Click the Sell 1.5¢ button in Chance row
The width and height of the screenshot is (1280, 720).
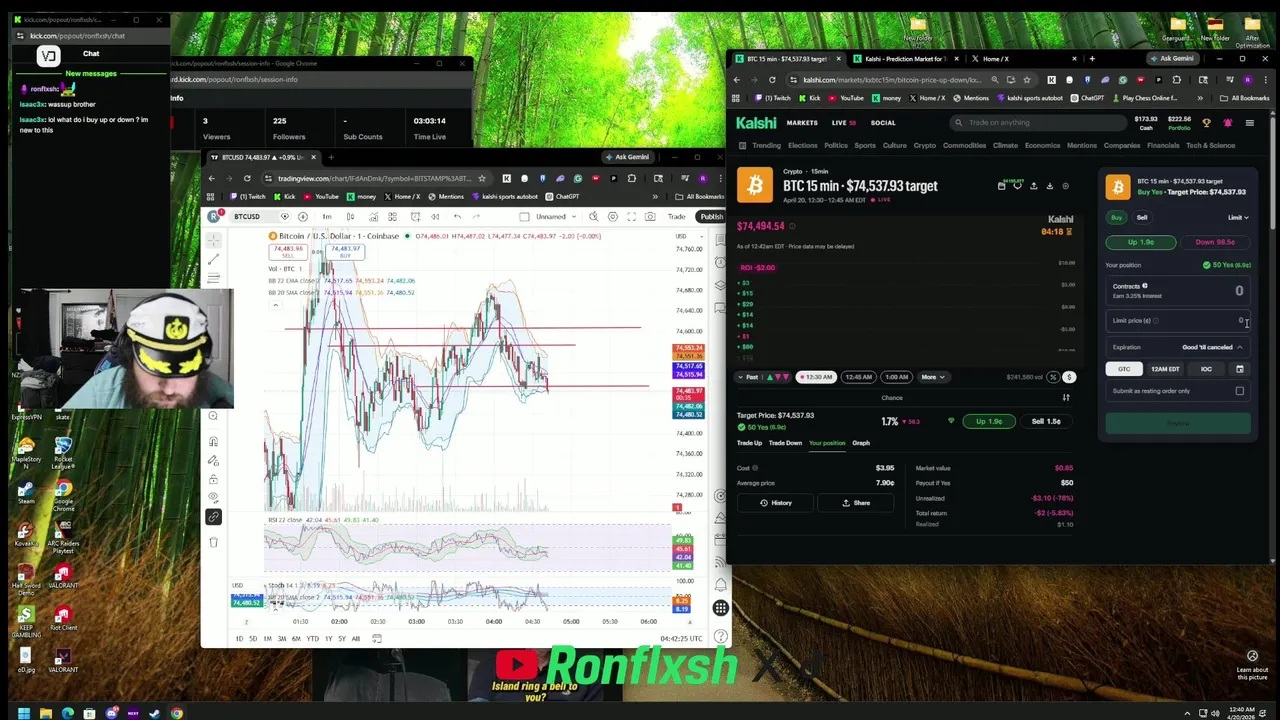click(x=1046, y=421)
